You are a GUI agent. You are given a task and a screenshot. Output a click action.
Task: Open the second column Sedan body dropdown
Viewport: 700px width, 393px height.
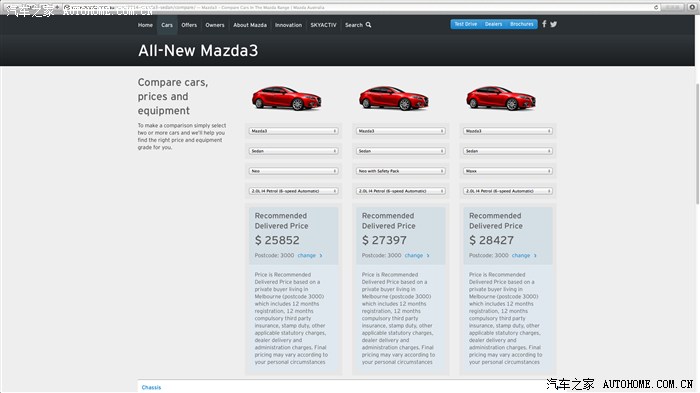point(401,151)
